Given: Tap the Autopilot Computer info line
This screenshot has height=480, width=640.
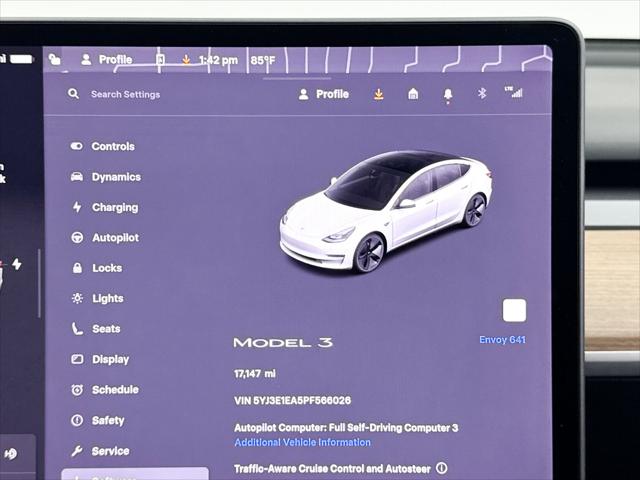Looking at the screenshot, I should click(346, 428).
